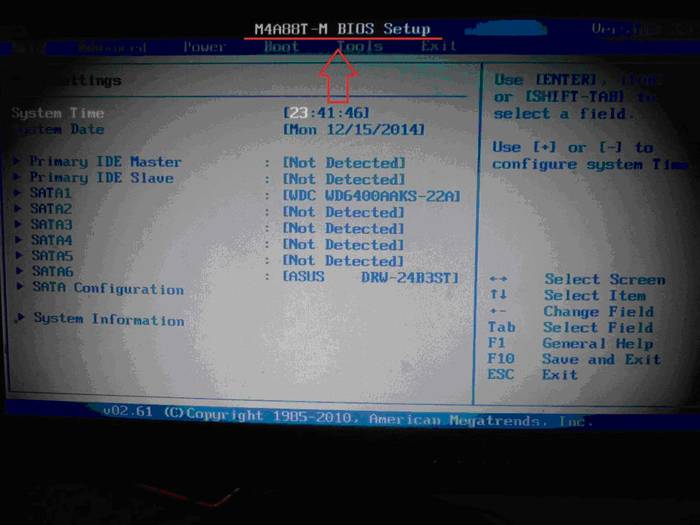Expand the SATA4 entry
Viewport: 700px width, 525px height.
(x=51, y=241)
